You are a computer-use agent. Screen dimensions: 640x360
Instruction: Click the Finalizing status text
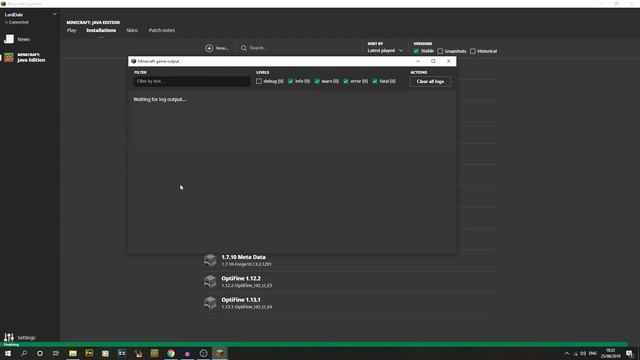(11, 344)
